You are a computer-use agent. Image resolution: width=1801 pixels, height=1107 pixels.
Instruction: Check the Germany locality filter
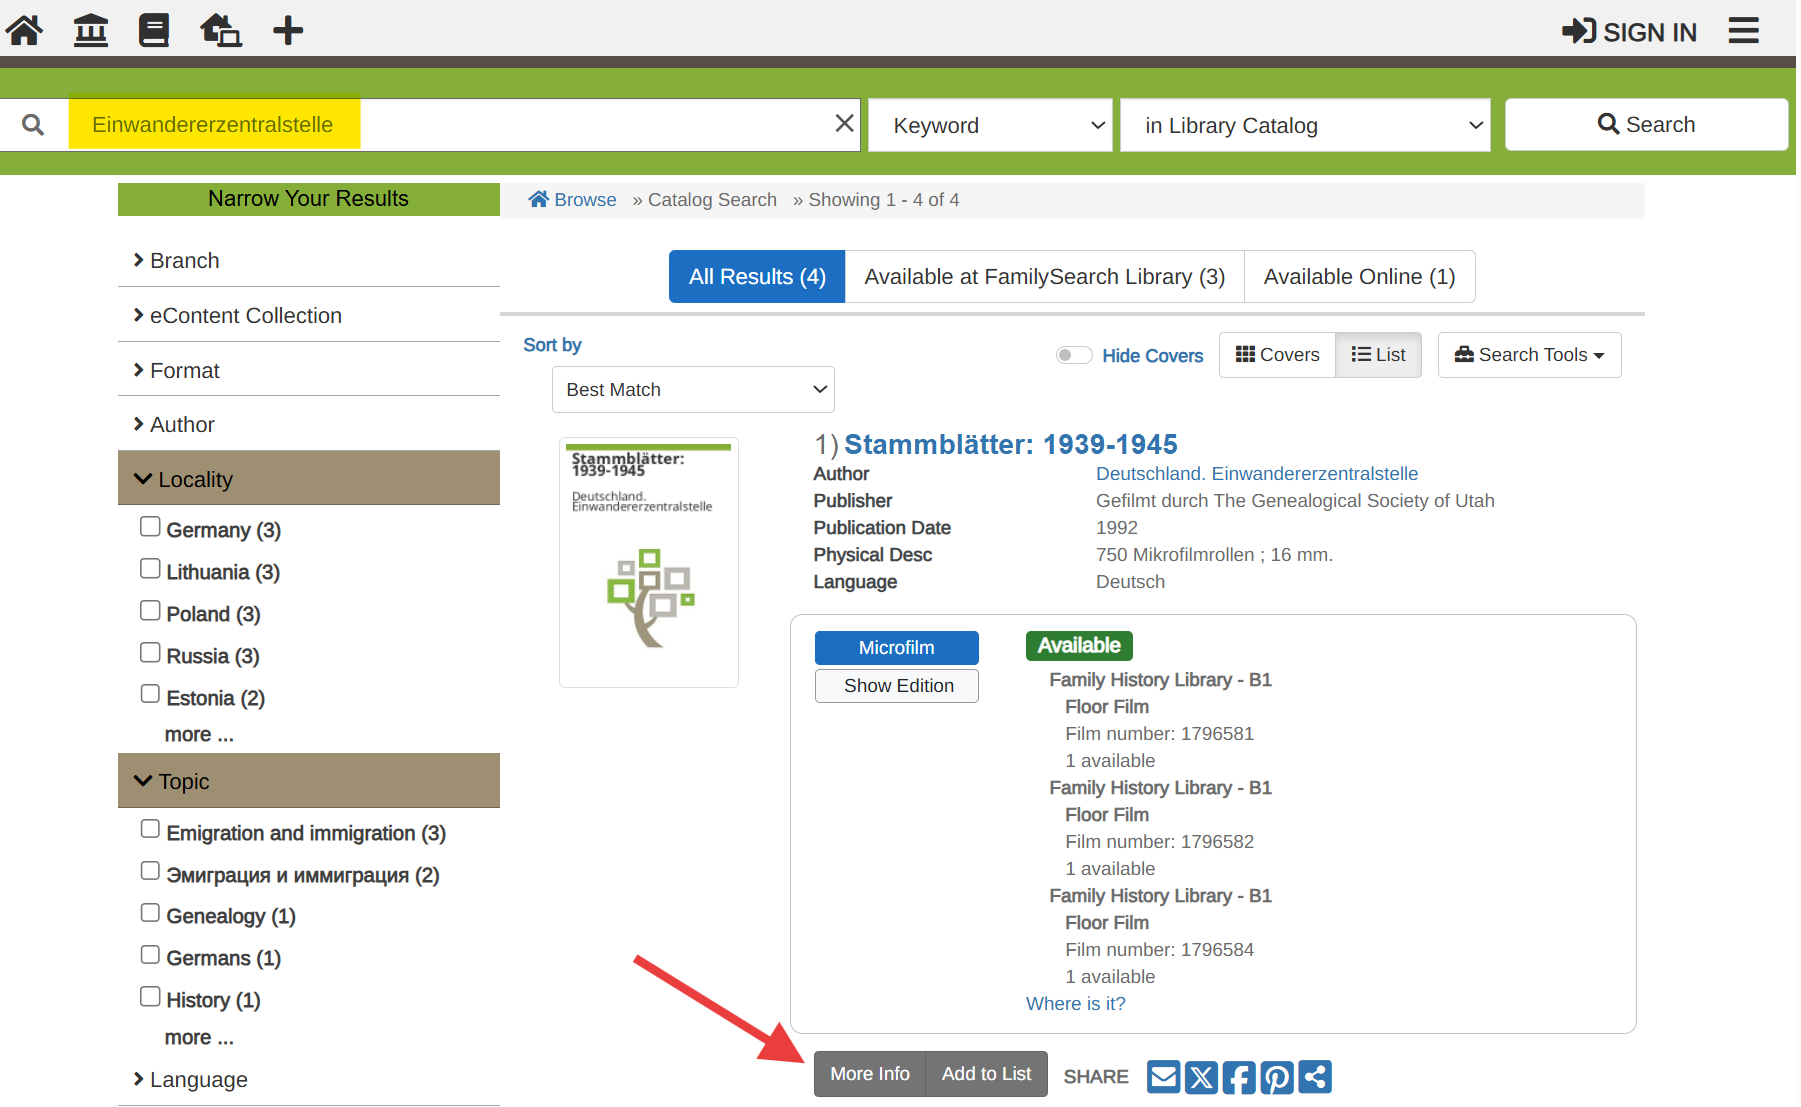[x=150, y=526]
